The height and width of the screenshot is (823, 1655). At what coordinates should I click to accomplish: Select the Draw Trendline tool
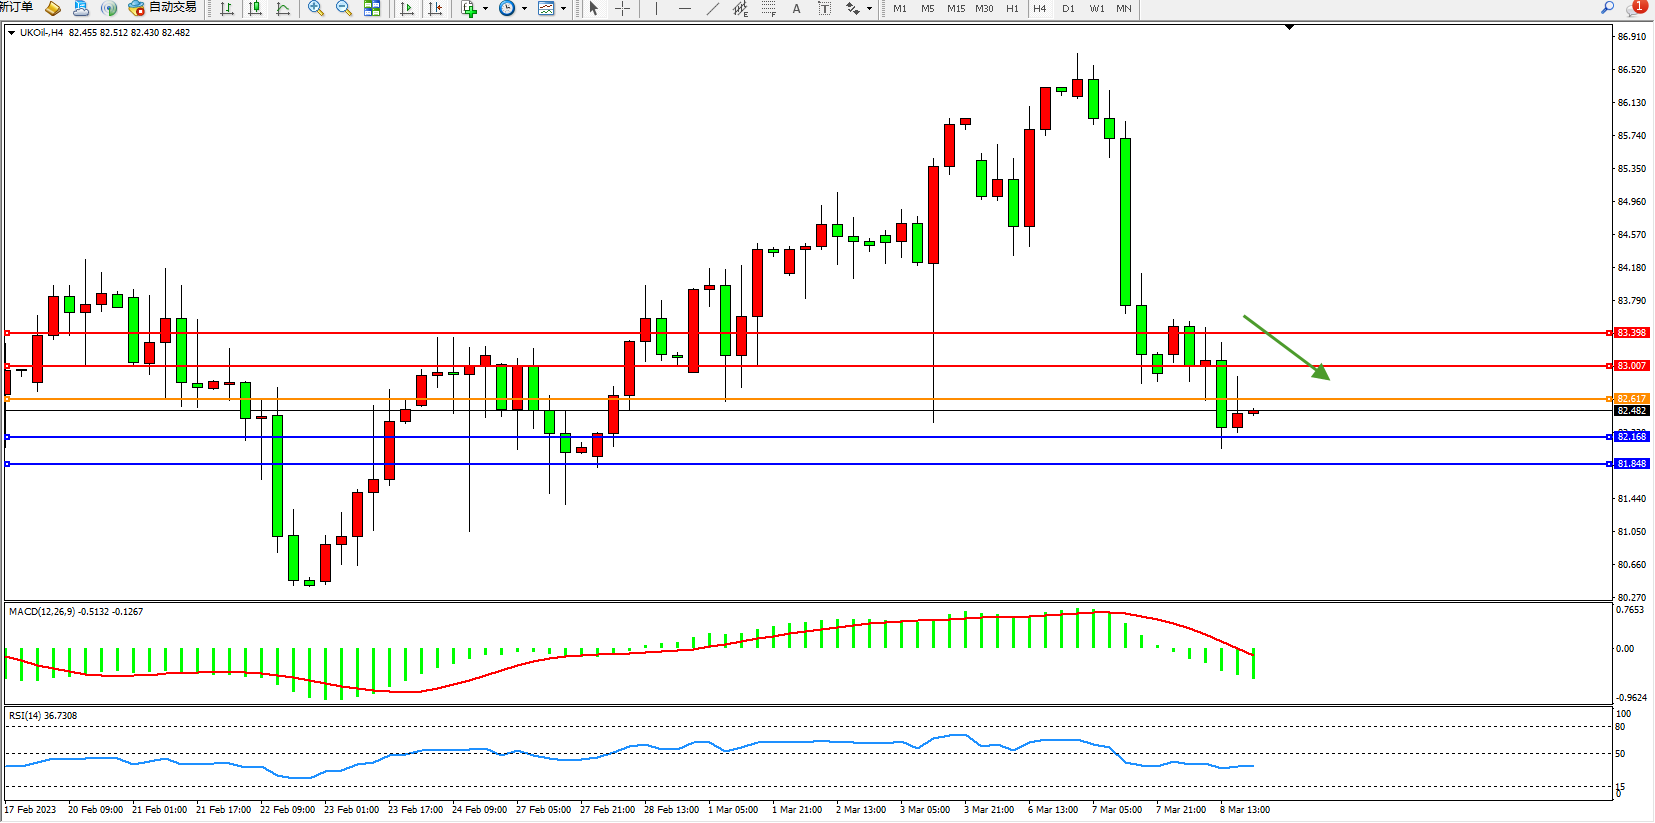coord(712,9)
